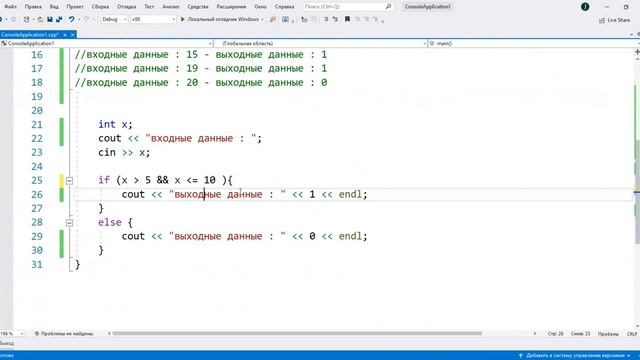Open the Файл menu
This screenshot has height=360, width=640.
(10, 7)
